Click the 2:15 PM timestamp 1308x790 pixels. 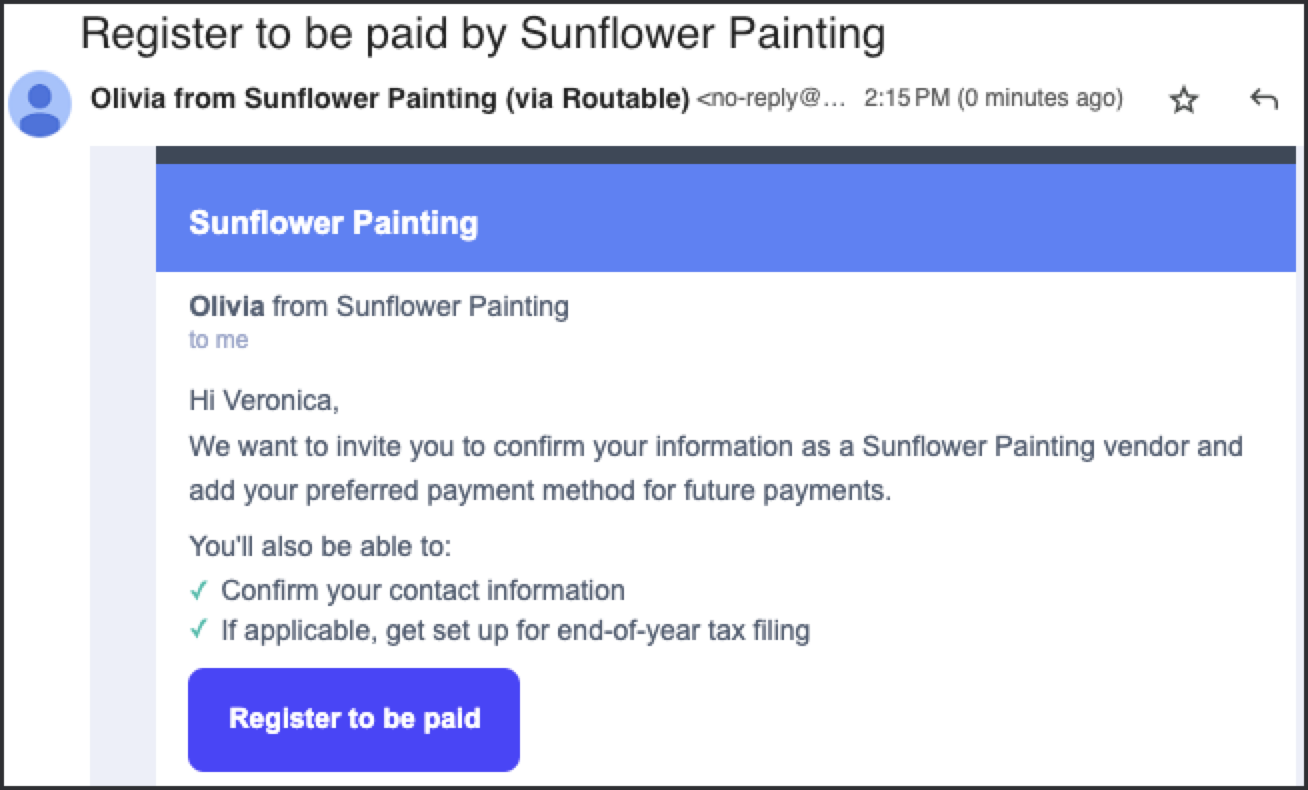coord(993,99)
